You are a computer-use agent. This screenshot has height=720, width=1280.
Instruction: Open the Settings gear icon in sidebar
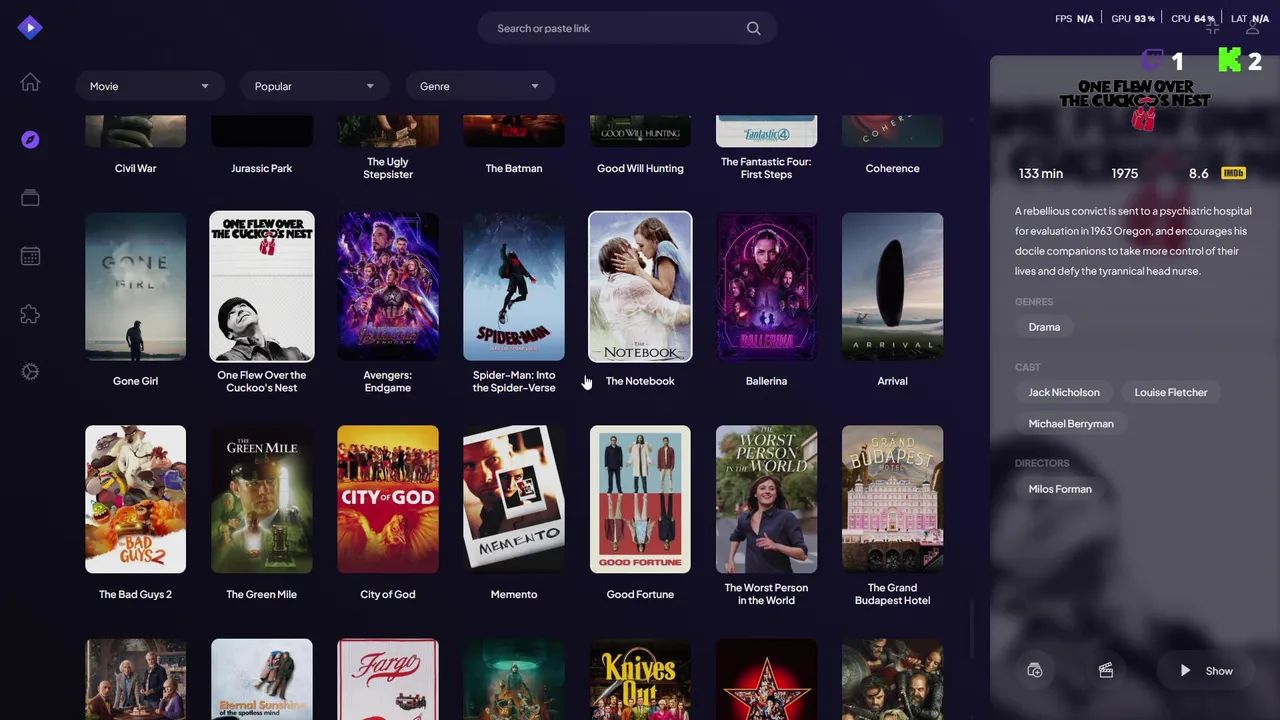[x=30, y=372]
